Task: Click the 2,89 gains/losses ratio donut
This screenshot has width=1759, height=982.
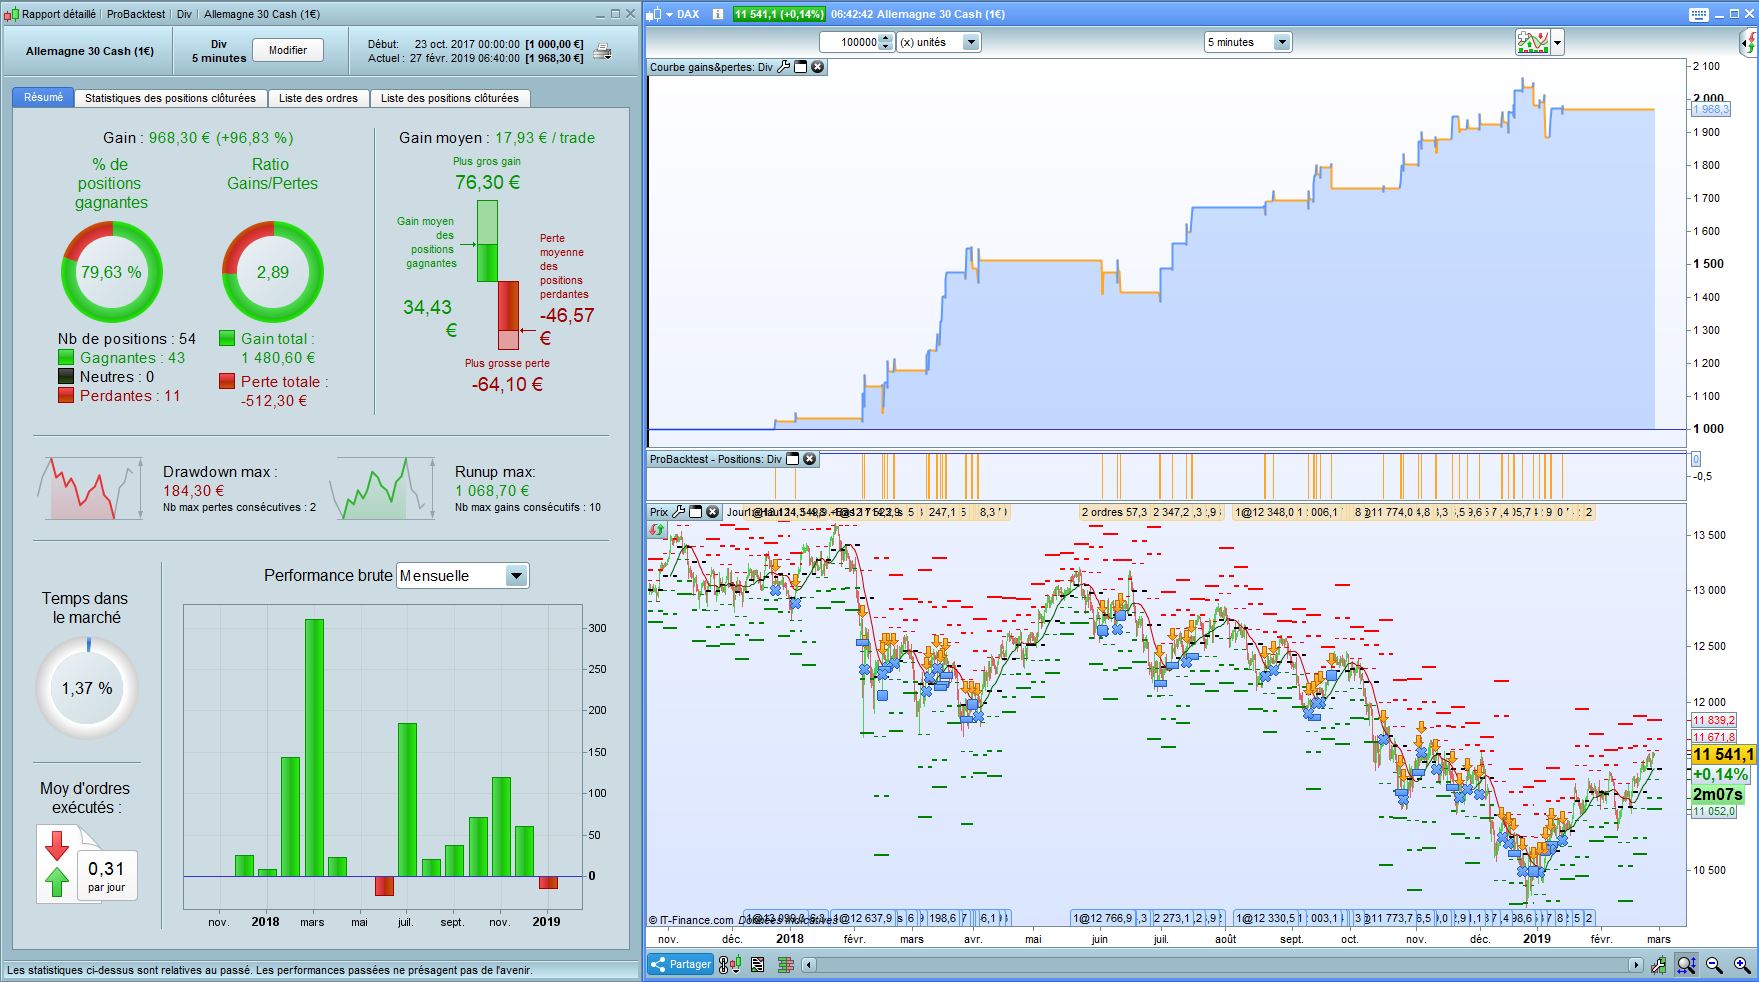Action: click(x=272, y=272)
